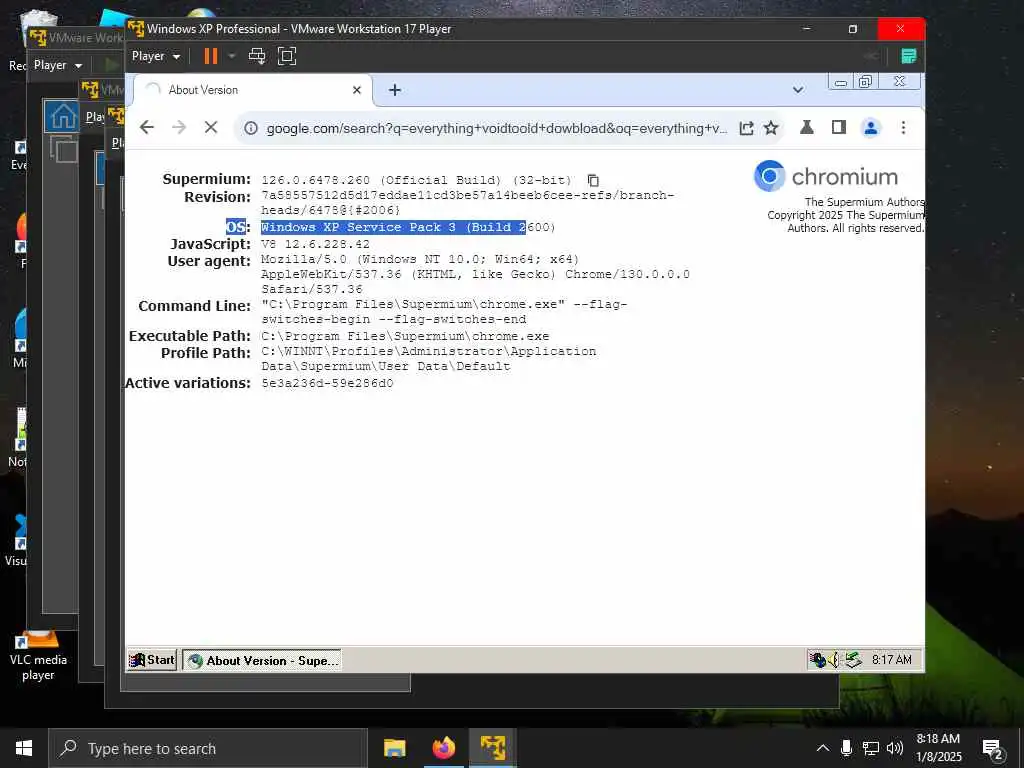Click the microphone tray icon
1024x768 pixels.
(846, 748)
